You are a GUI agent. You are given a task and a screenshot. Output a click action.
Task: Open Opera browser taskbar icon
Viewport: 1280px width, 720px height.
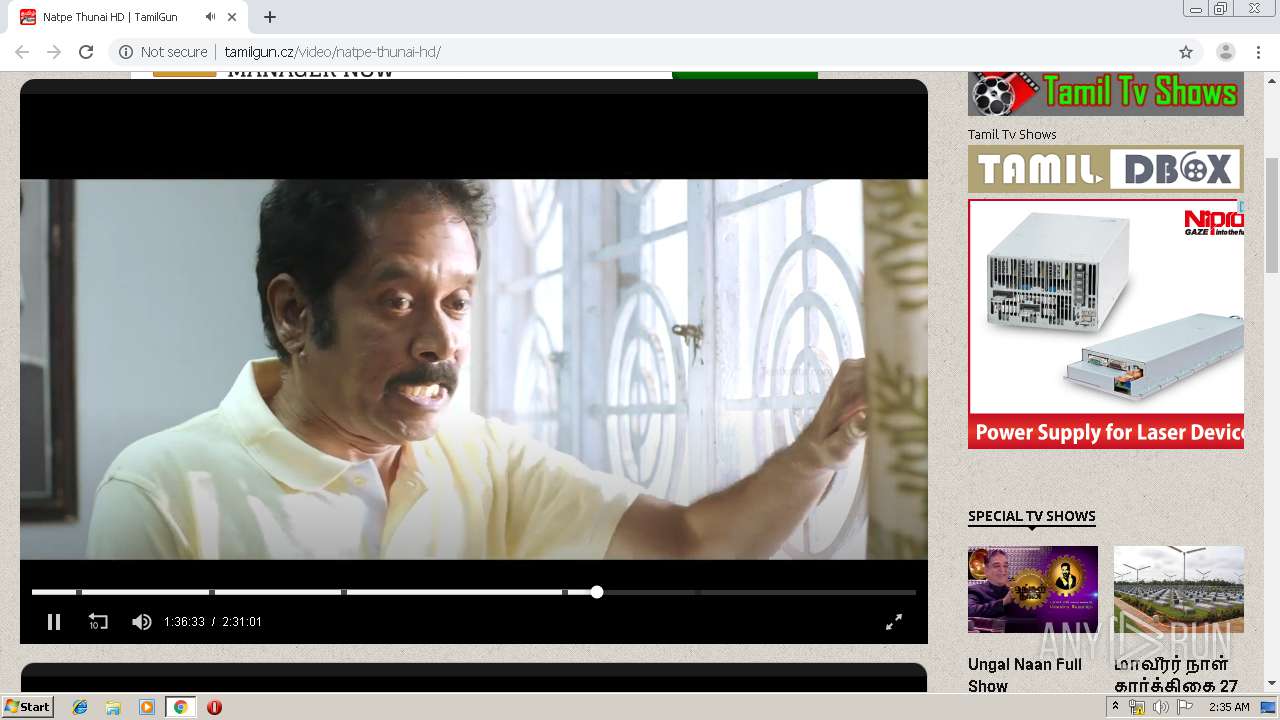214,707
